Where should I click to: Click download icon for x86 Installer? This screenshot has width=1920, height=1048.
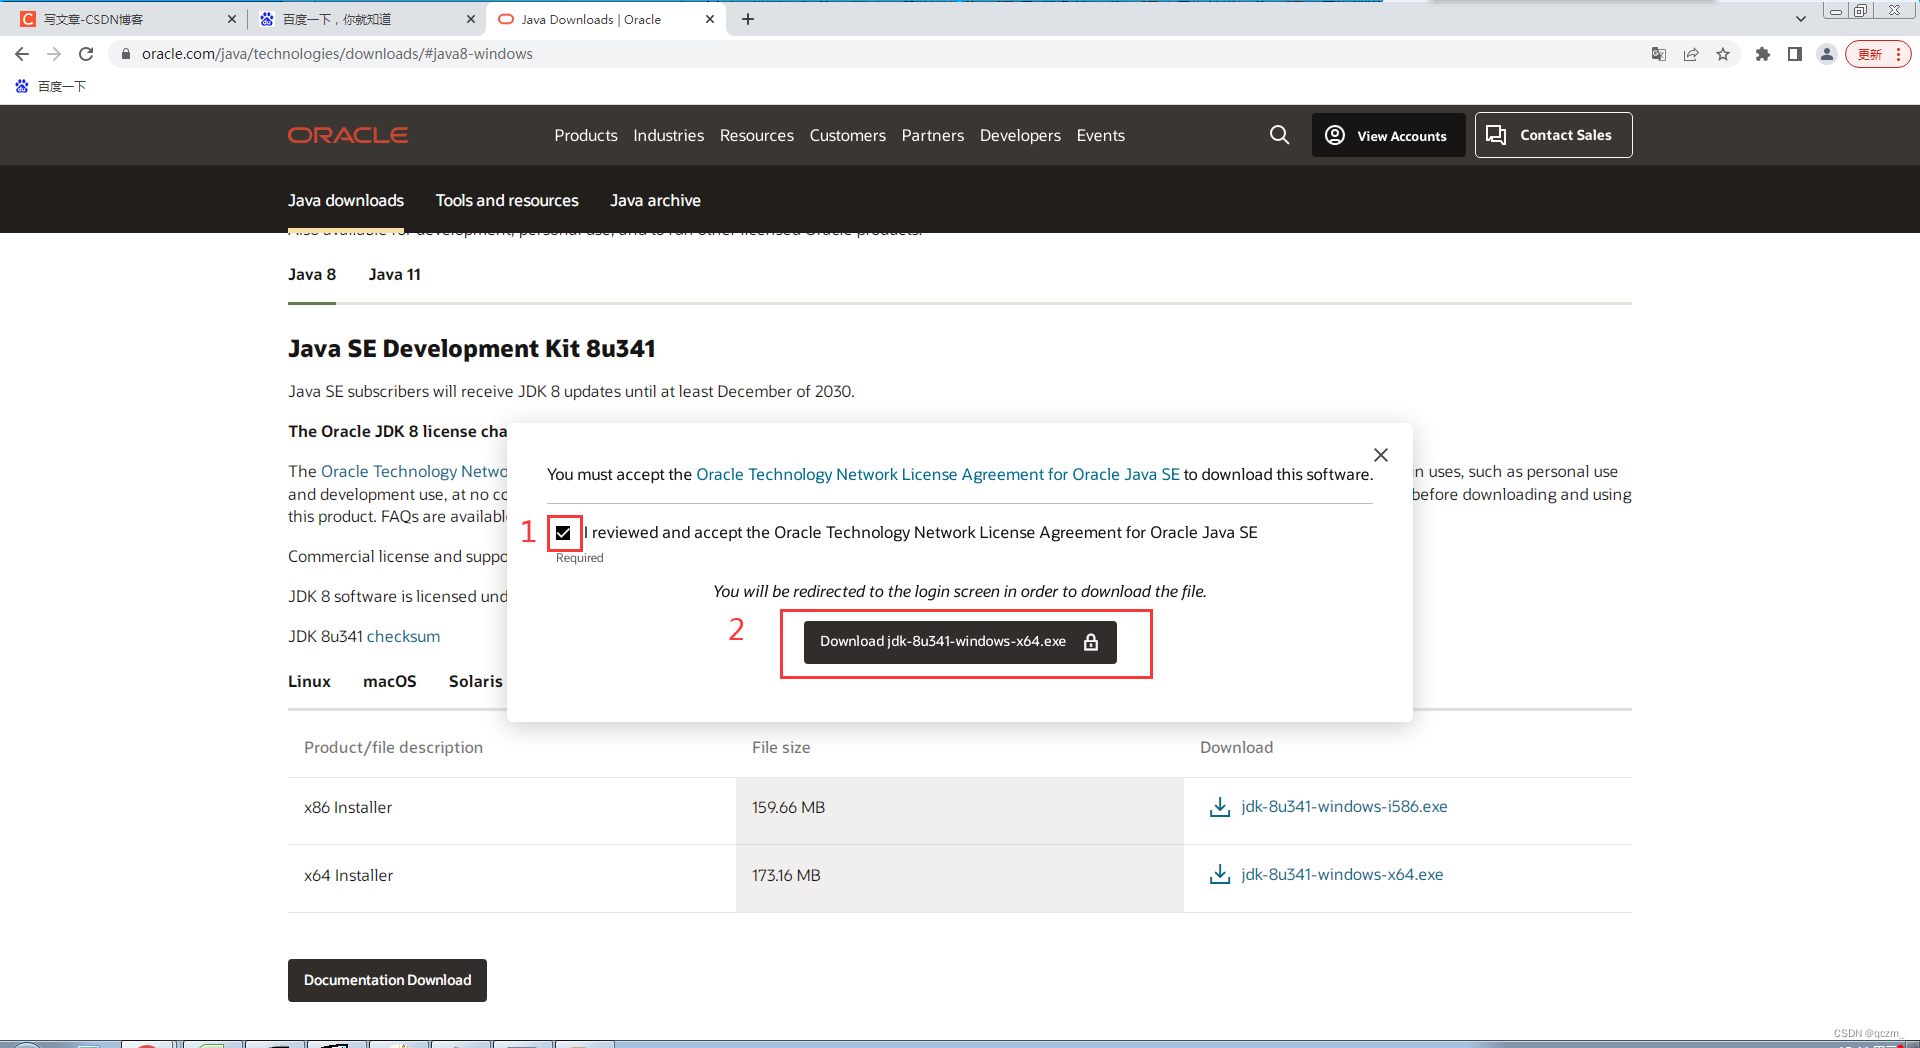1219,807
